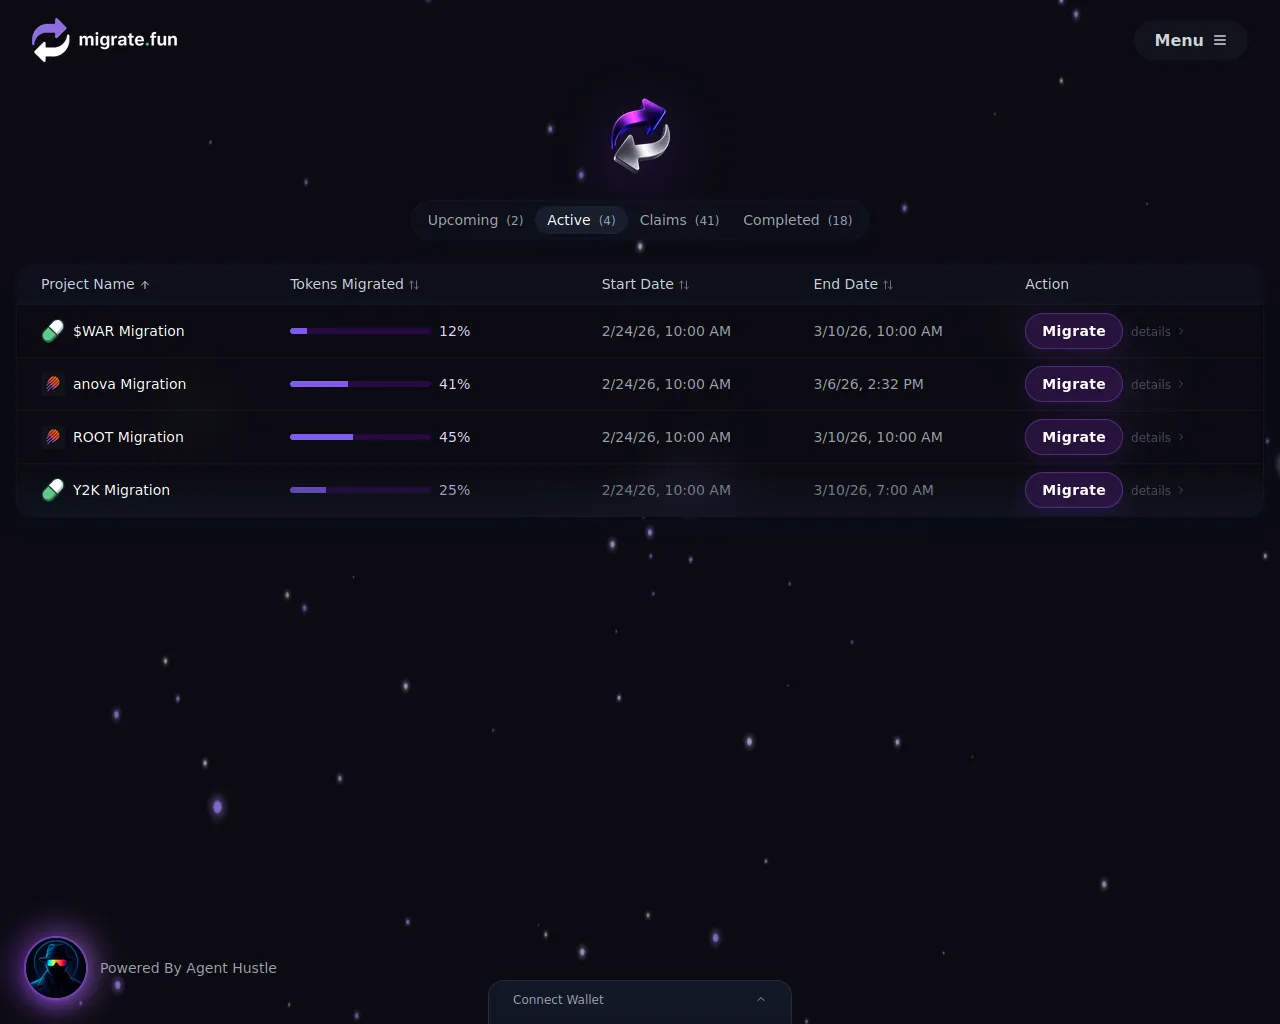The width and height of the screenshot is (1280, 1024).
Task: Select the Y2K Migration project name
Action: coord(121,490)
